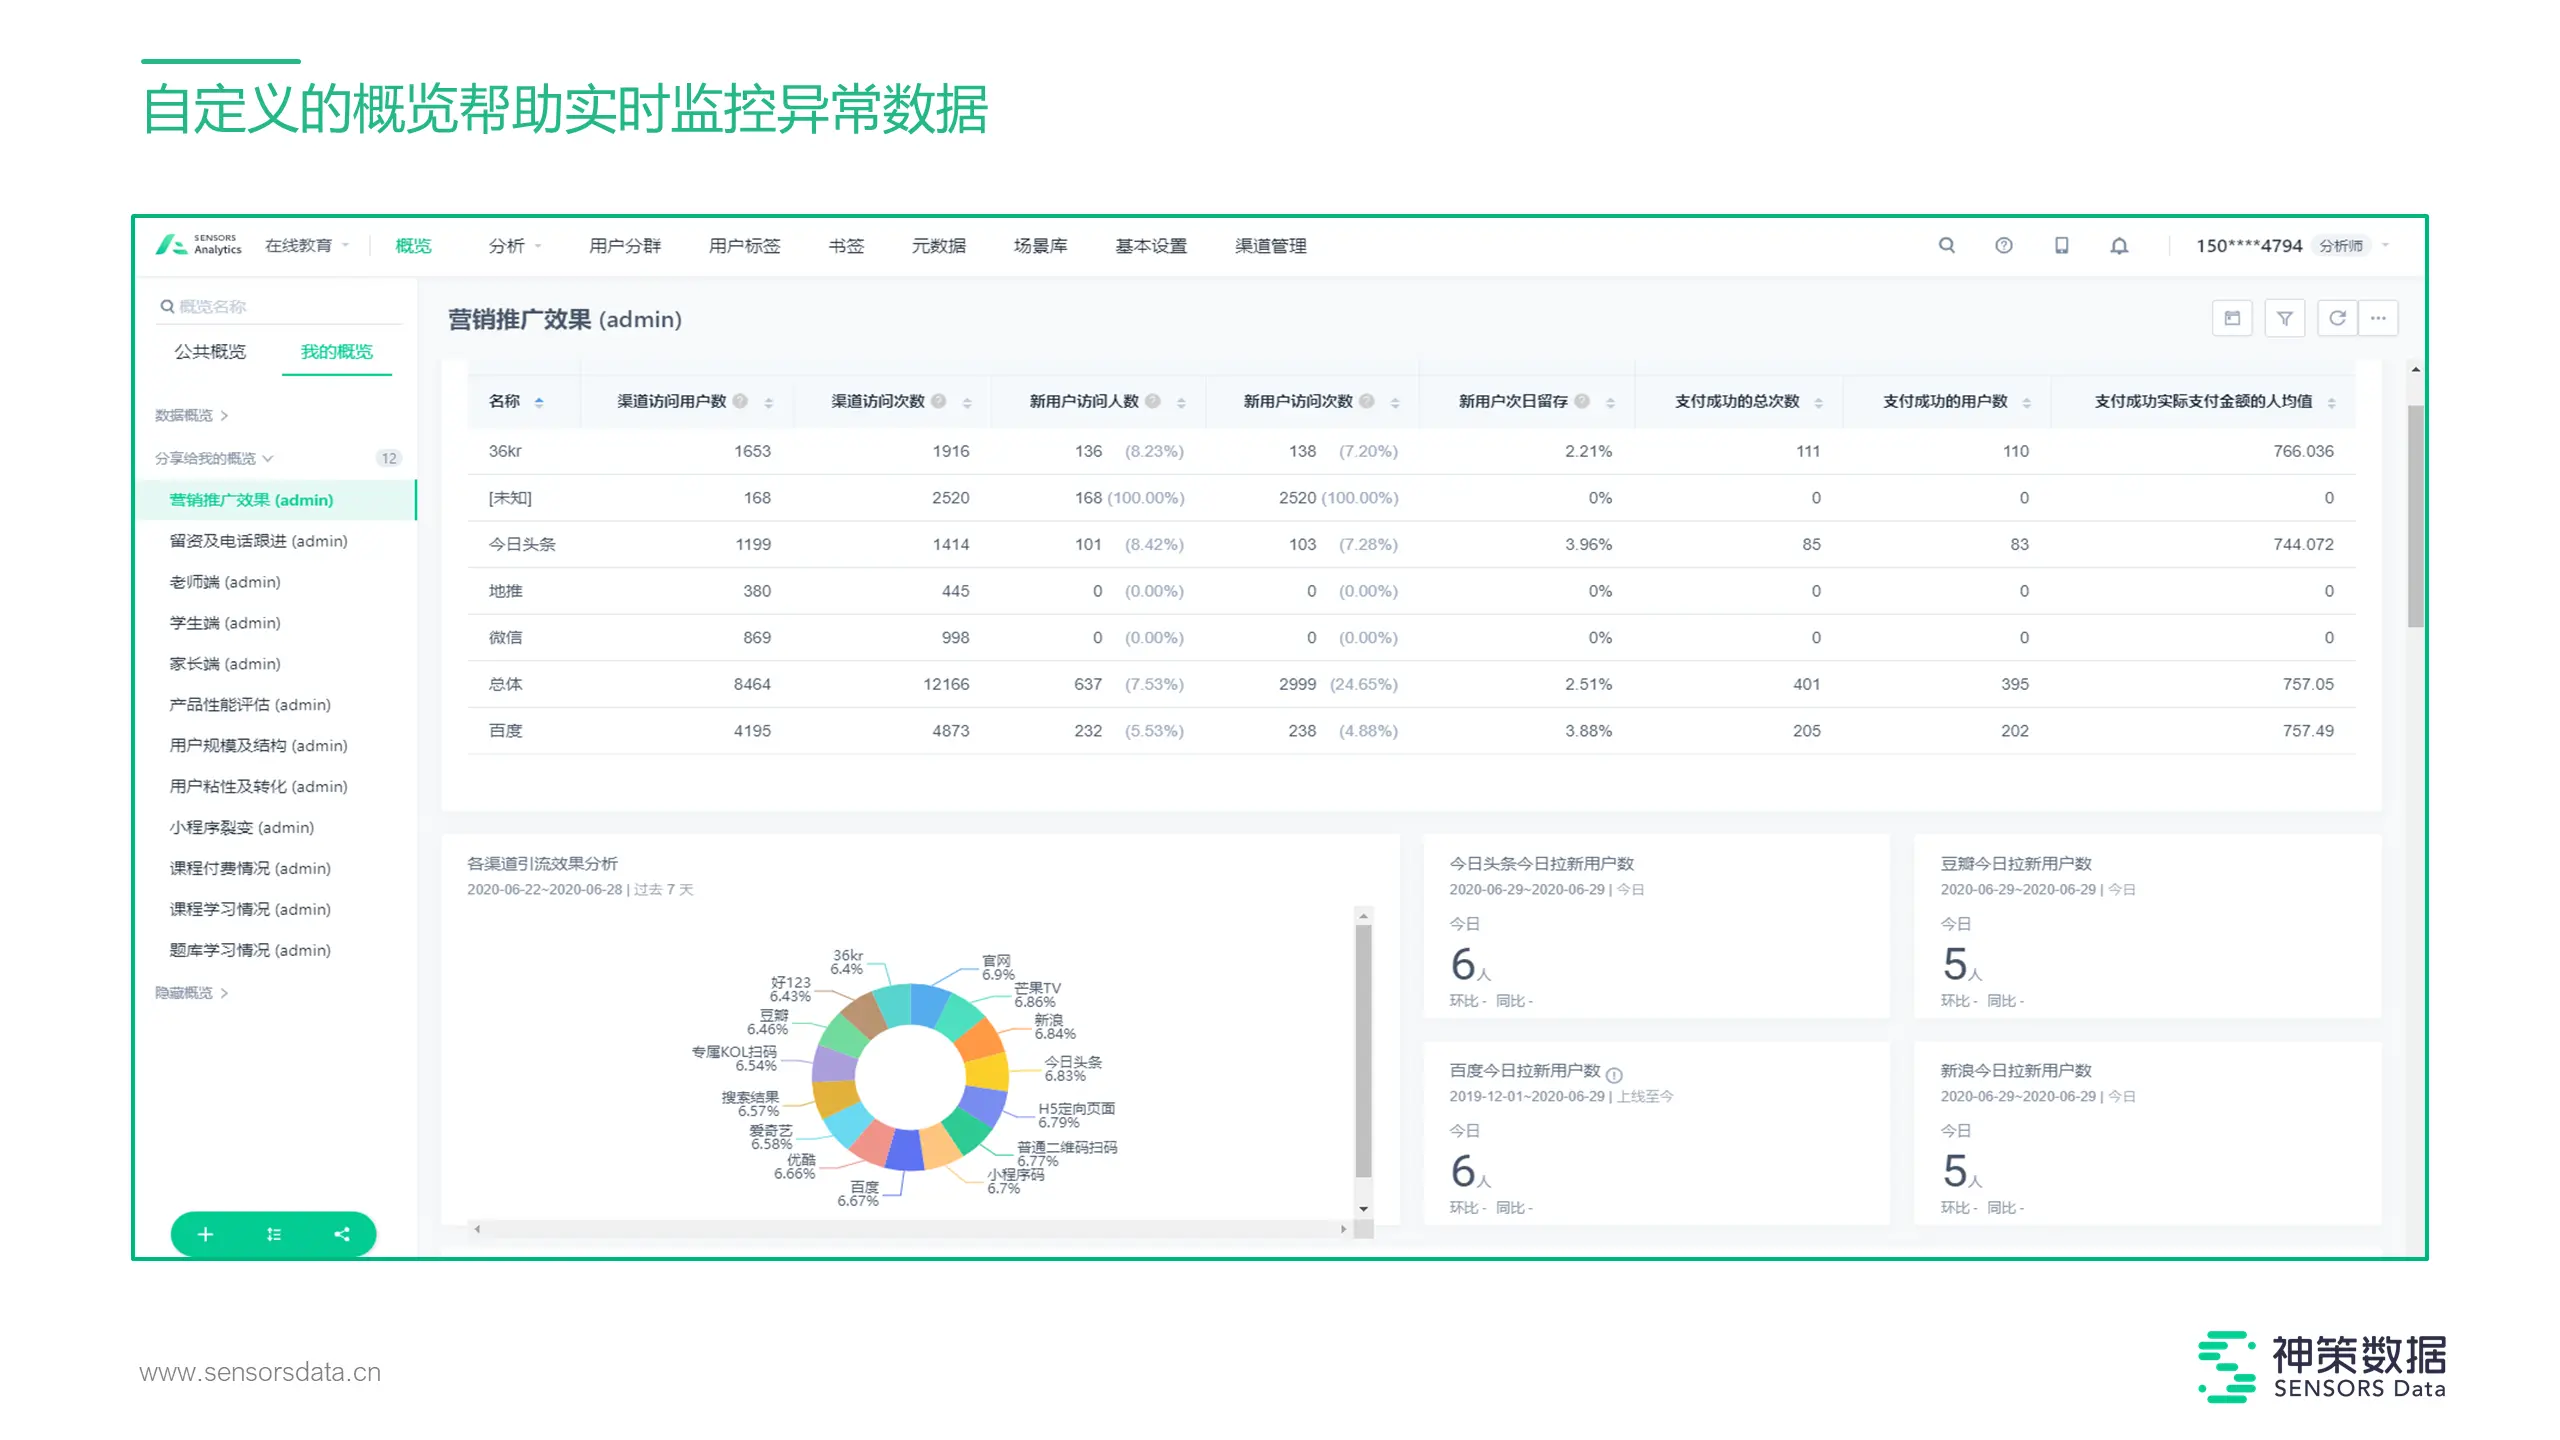This screenshot has height=1440, width=2560.
Task: Switch to the 公共概览 tab
Action: click(x=210, y=351)
